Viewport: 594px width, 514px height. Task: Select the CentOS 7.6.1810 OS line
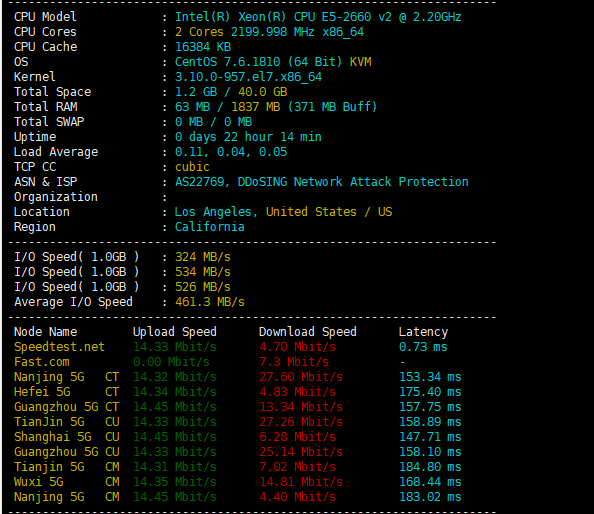[273, 62]
